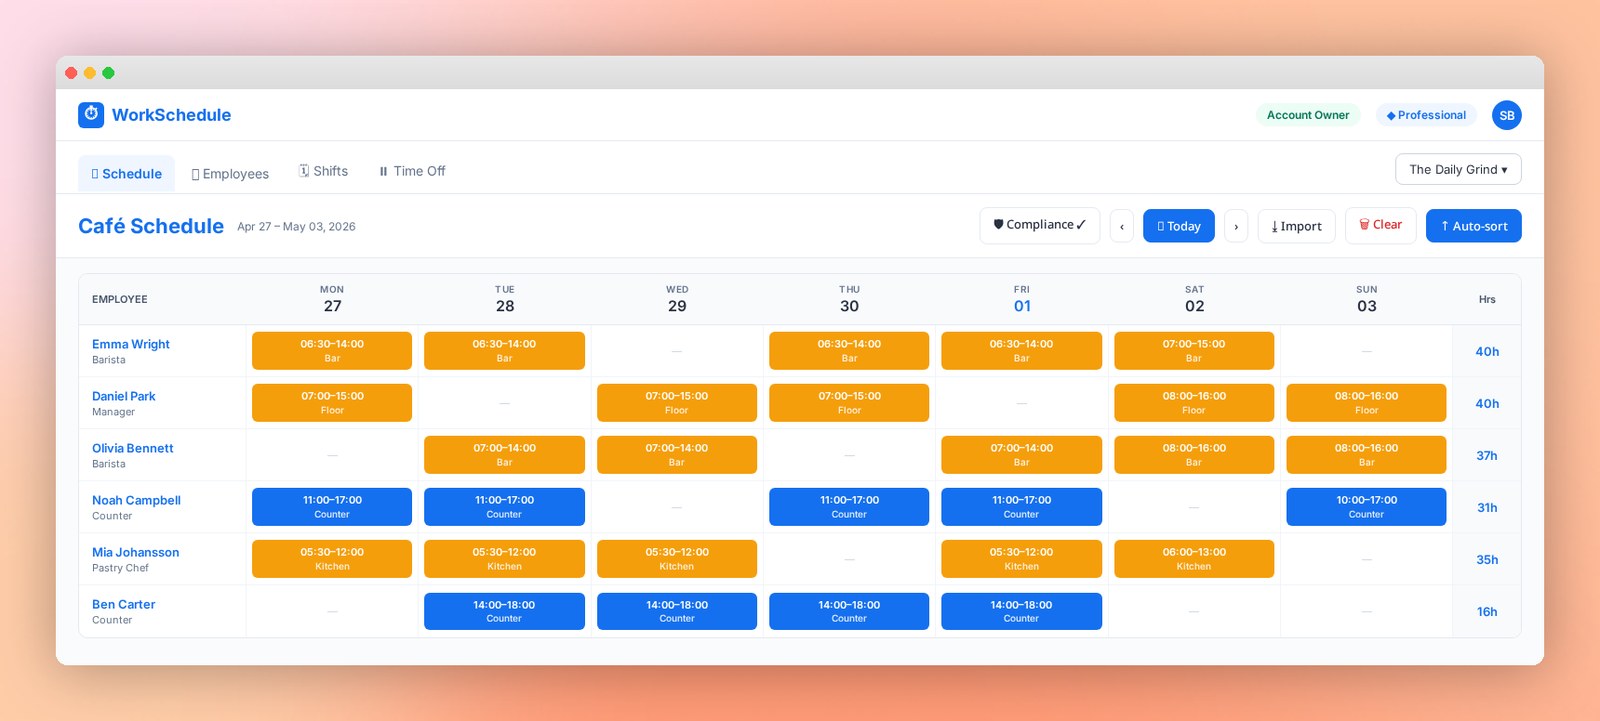1600x721 pixels.
Task: Open Daniel Park's Sunday 08:00–16:00 Floor shift
Action: [1366, 403]
